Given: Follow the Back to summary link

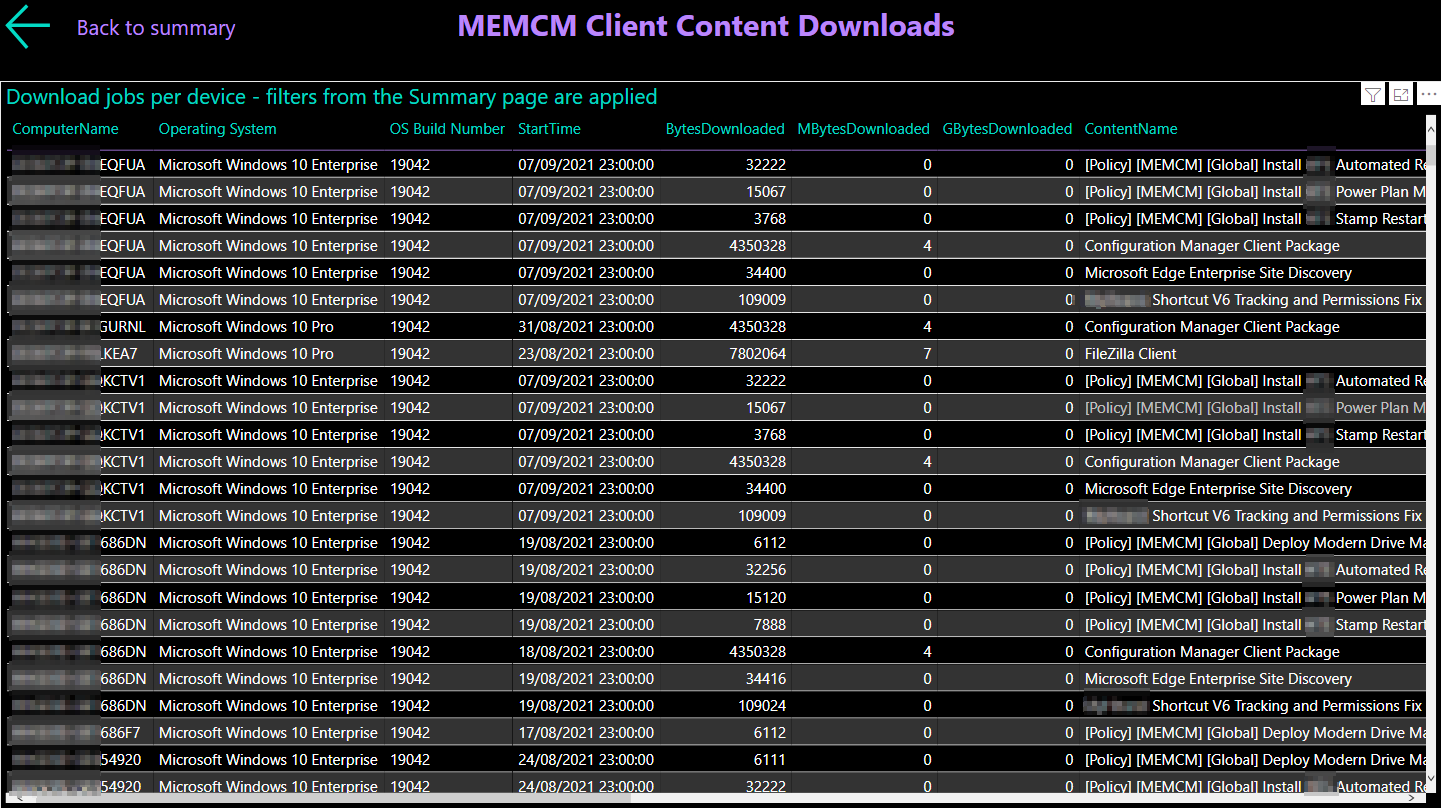Looking at the screenshot, I should click(x=156, y=28).
